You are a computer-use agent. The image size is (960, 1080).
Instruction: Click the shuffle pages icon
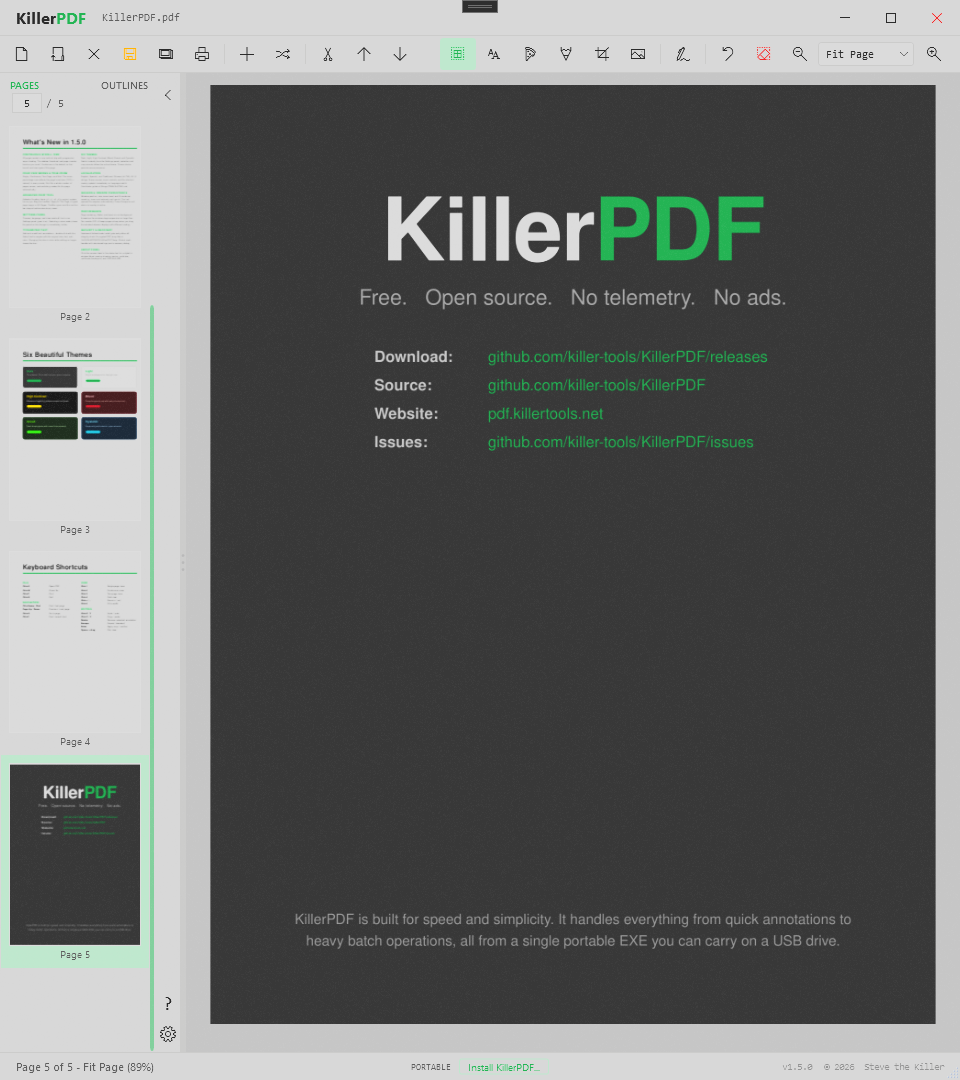[282, 54]
